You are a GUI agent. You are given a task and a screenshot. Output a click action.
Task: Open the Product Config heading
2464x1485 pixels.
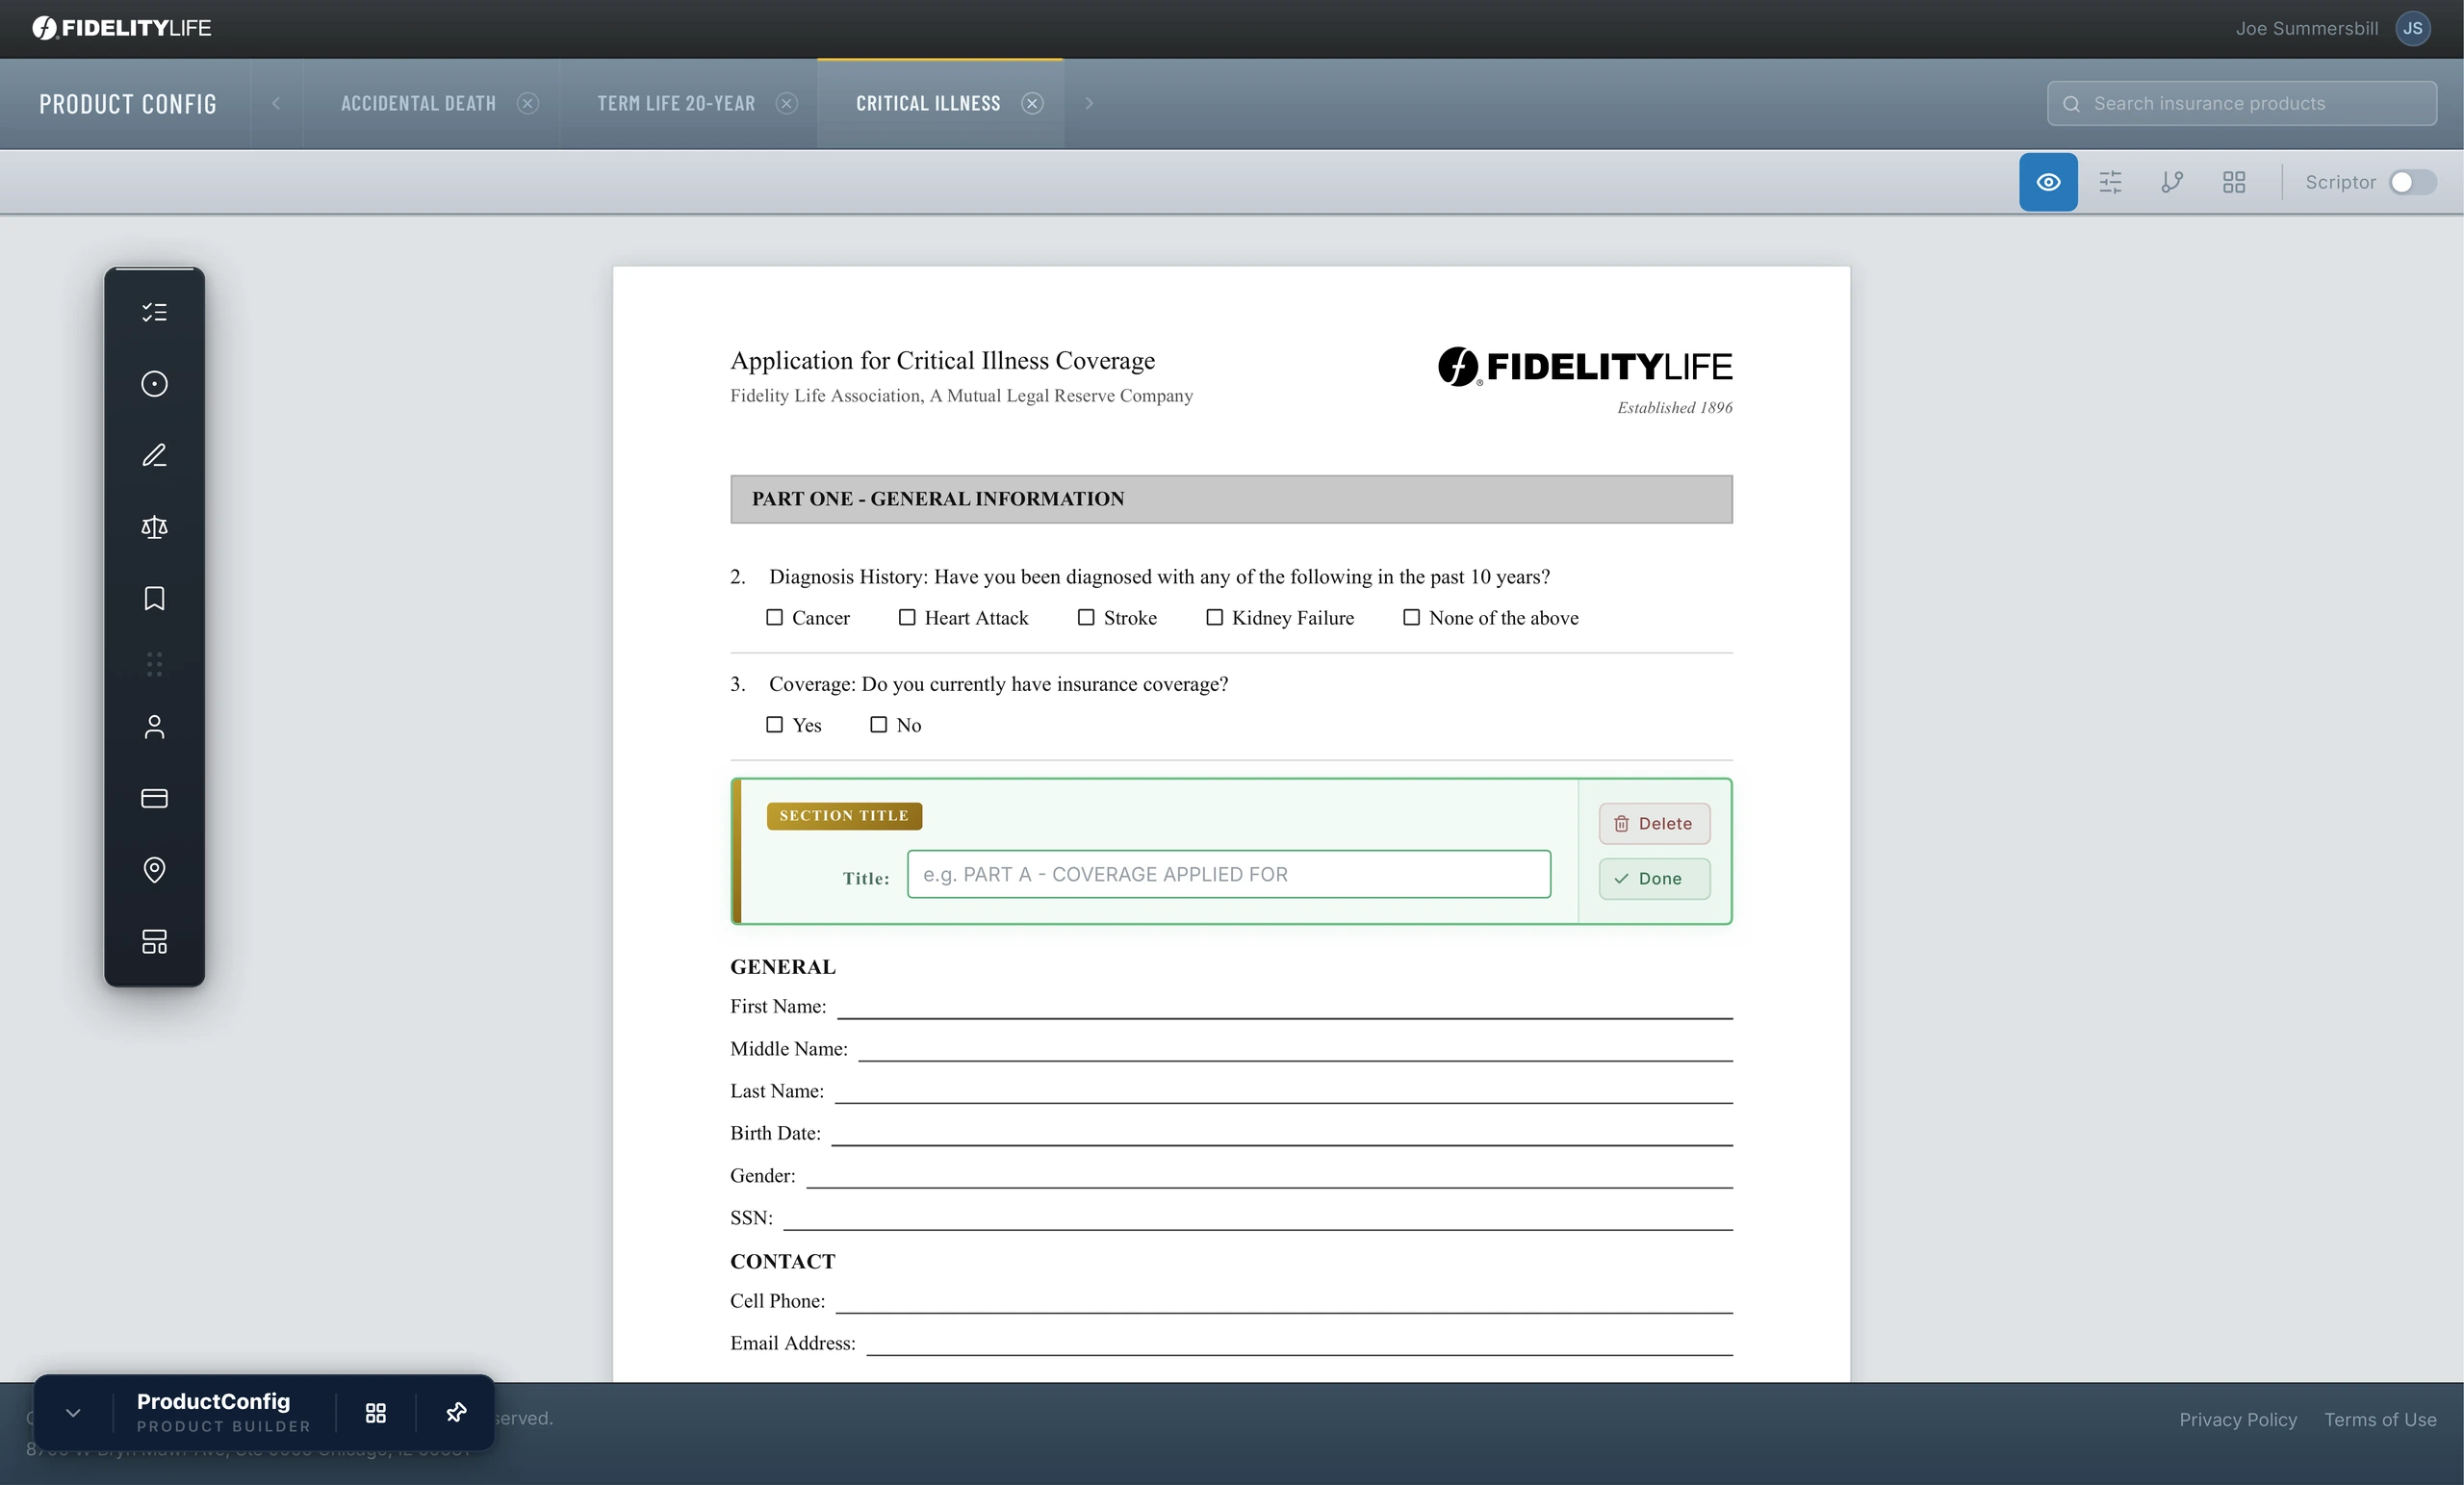pyautogui.click(x=128, y=104)
